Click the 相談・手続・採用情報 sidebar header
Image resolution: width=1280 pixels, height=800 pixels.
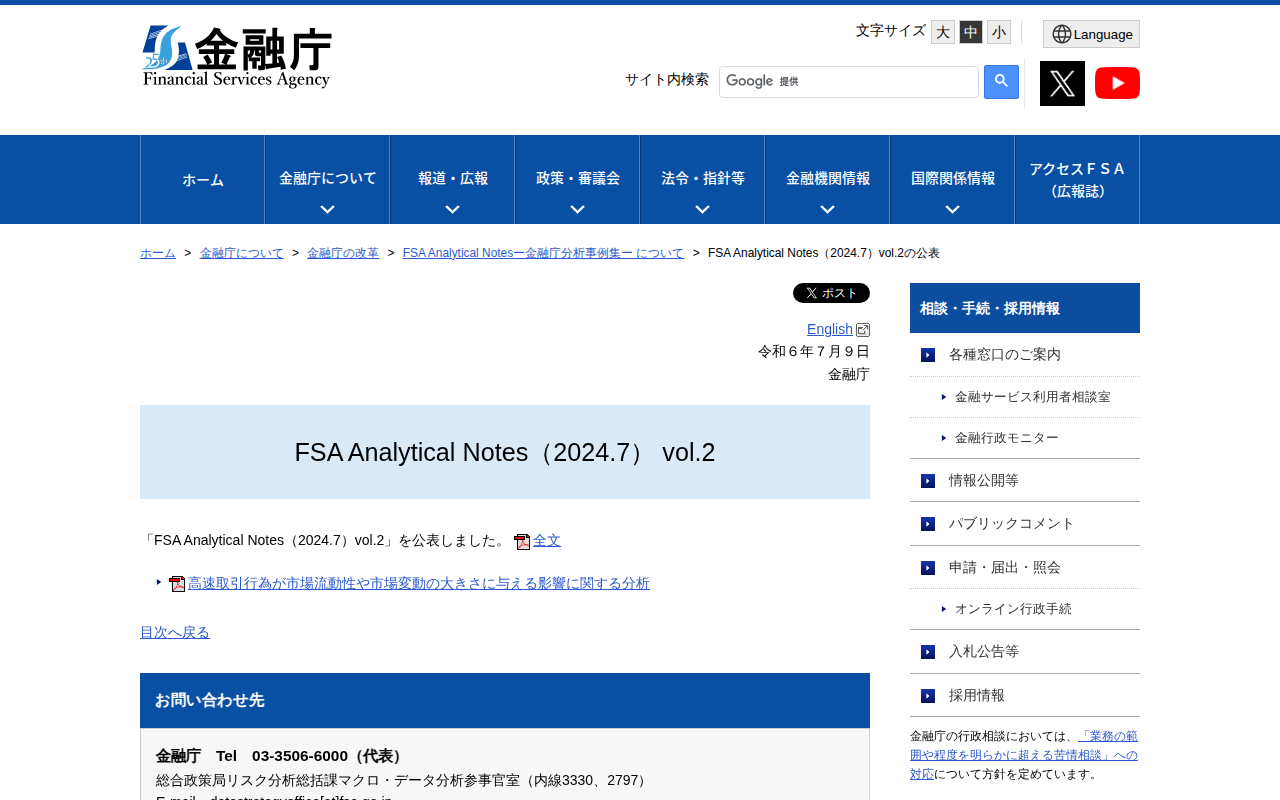(x=1025, y=308)
